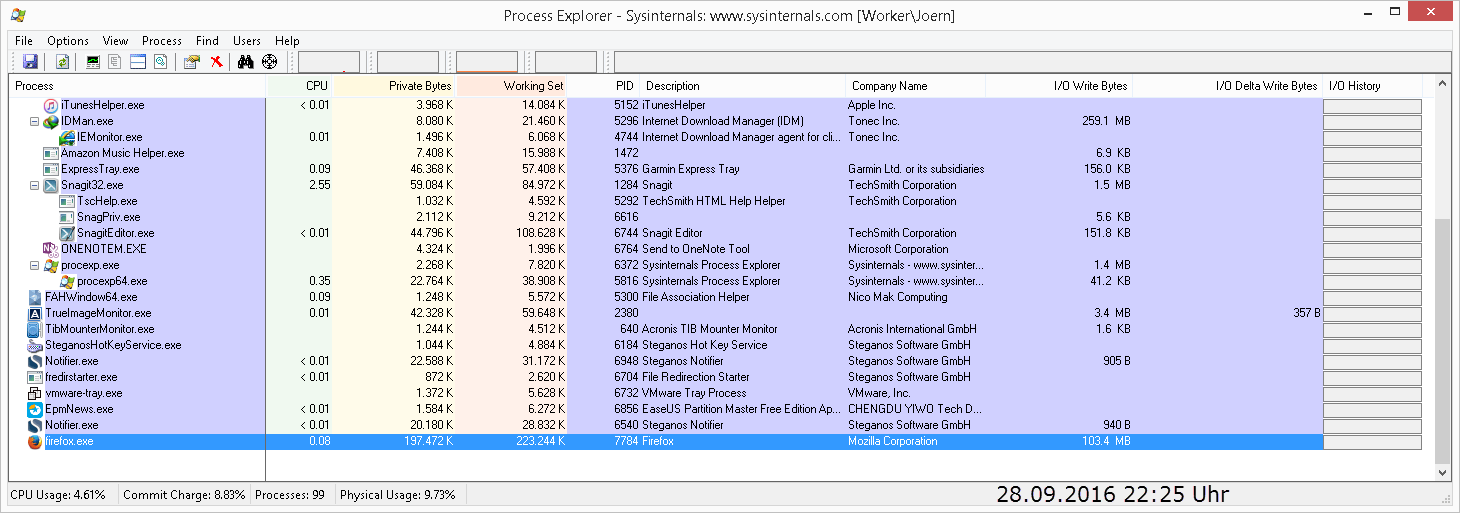1460x513 pixels.
Task: Click the Firefox icon in the process list
Action: point(35,441)
